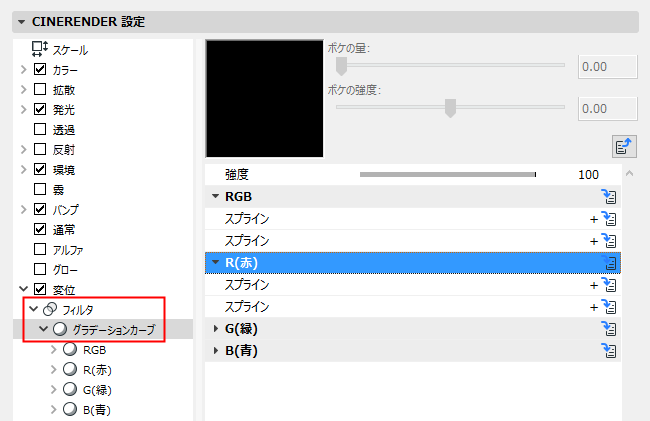Click the ボケの量 value input field
The image size is (650, 421).
pos(607,67)
